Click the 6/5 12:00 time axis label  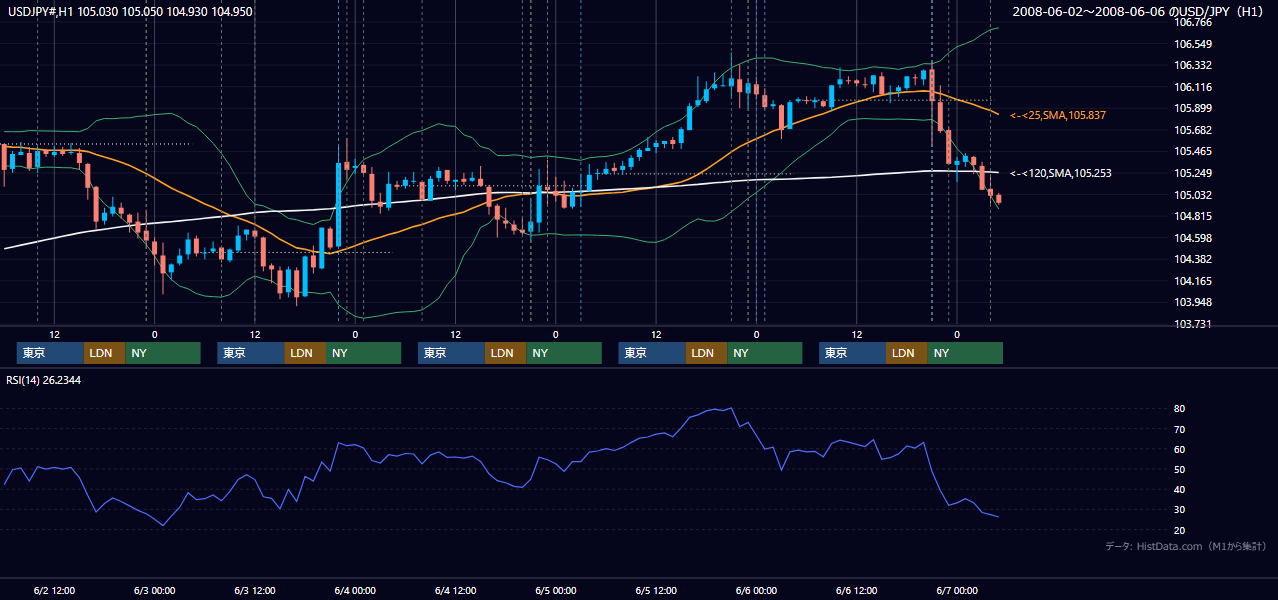(656, 590)
